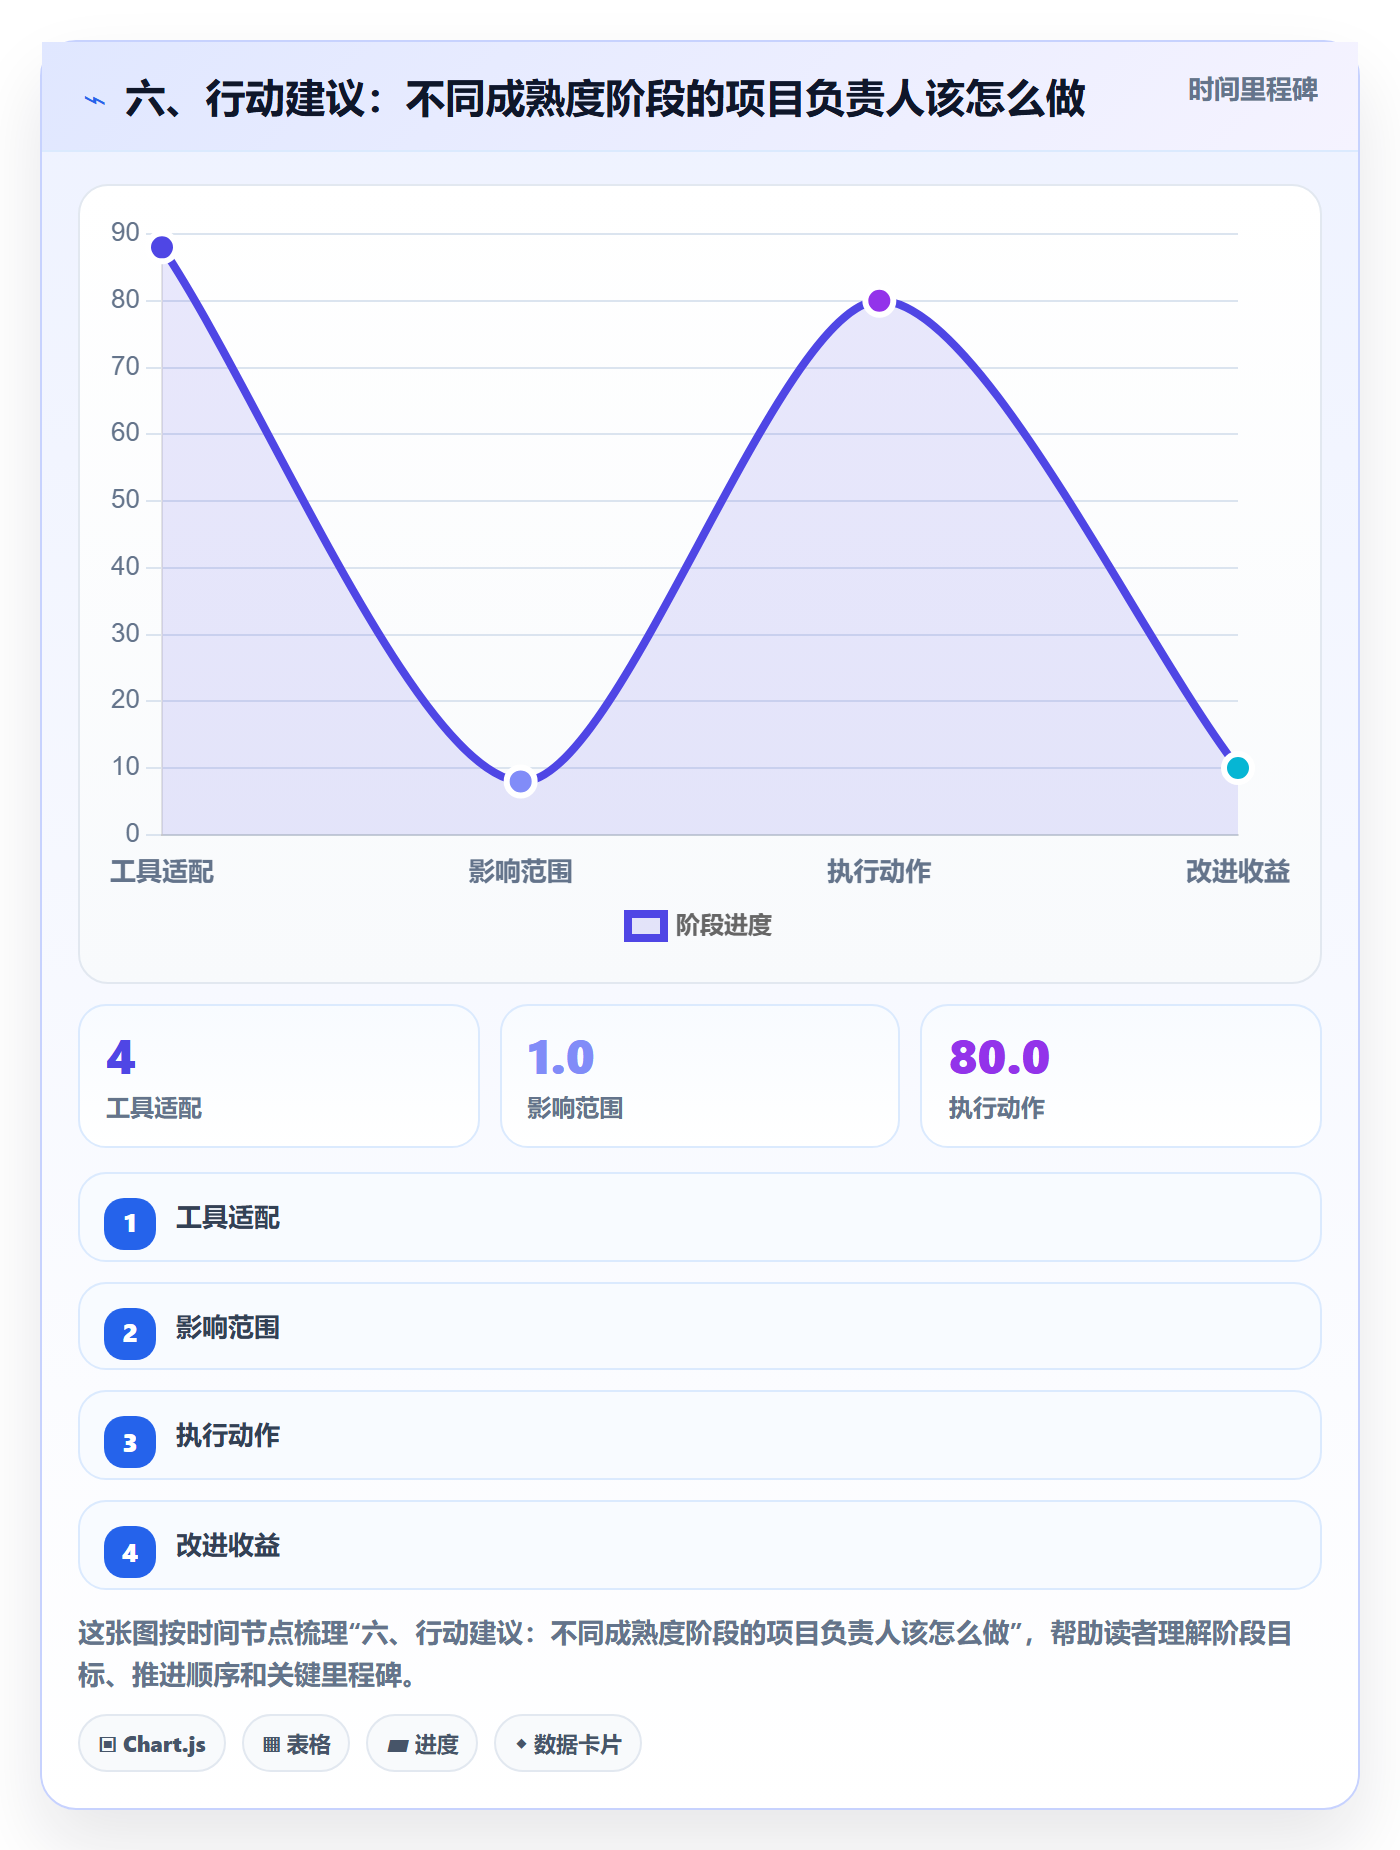The image size is (1400, 1850).
Task: Select the 1.0 影响范围 data card
Action: tap(700, 1076)
